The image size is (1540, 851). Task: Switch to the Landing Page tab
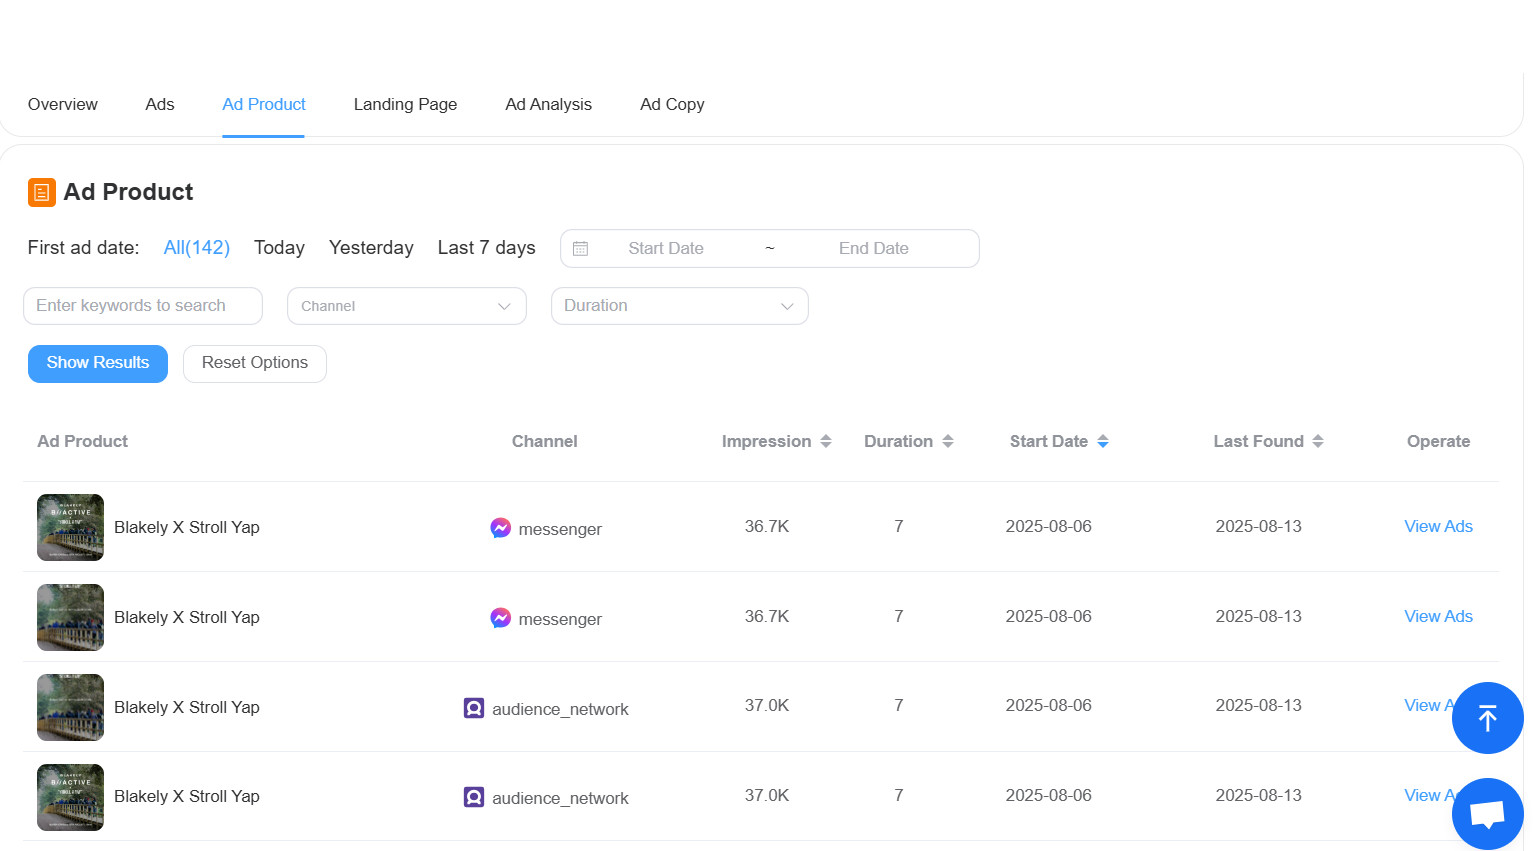click(405, 104)
